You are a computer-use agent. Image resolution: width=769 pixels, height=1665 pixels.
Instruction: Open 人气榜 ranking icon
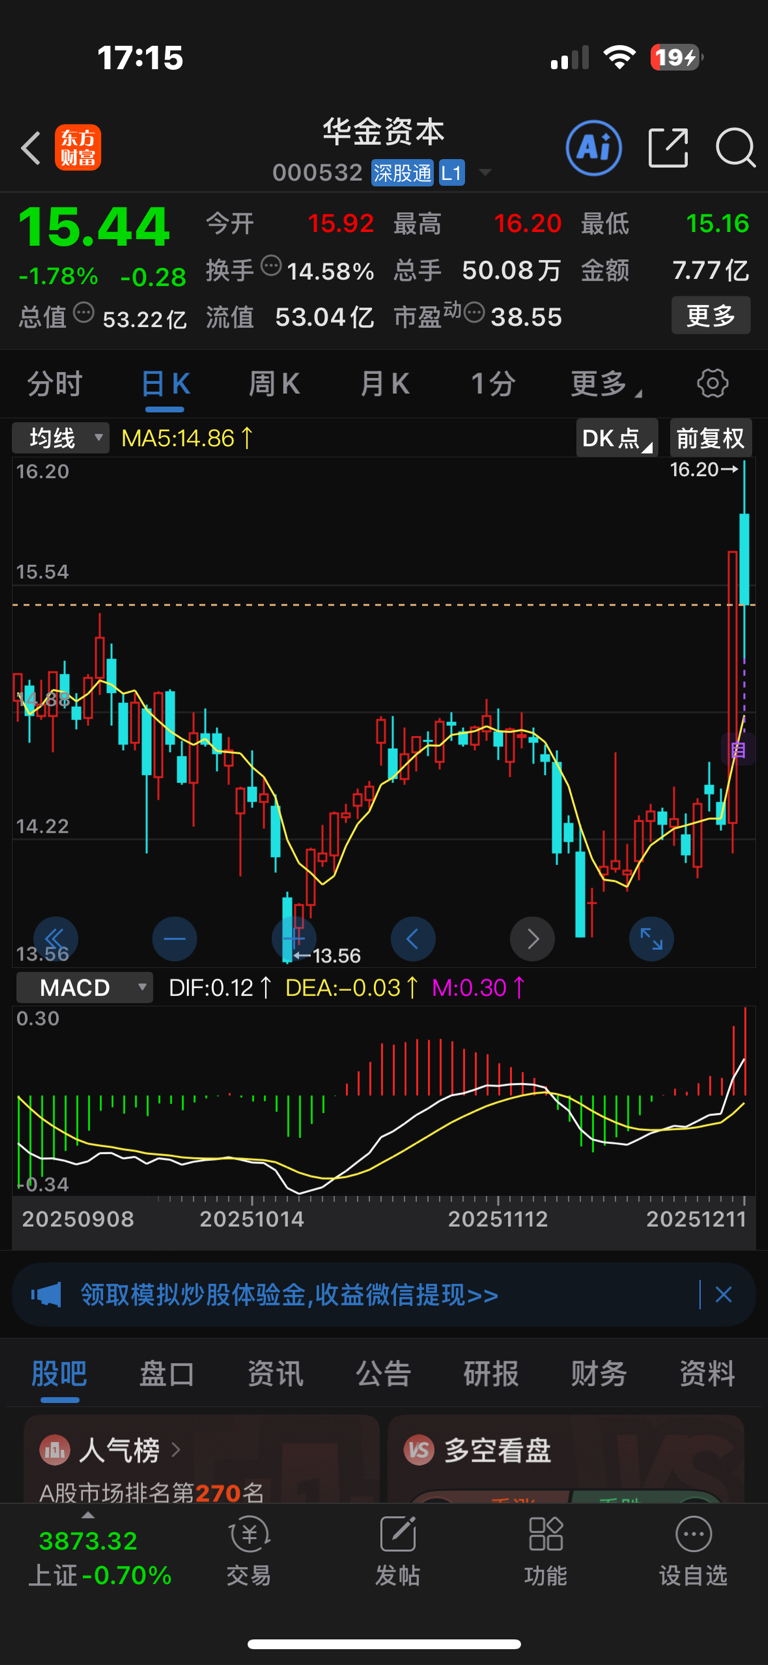(54, 1449)
